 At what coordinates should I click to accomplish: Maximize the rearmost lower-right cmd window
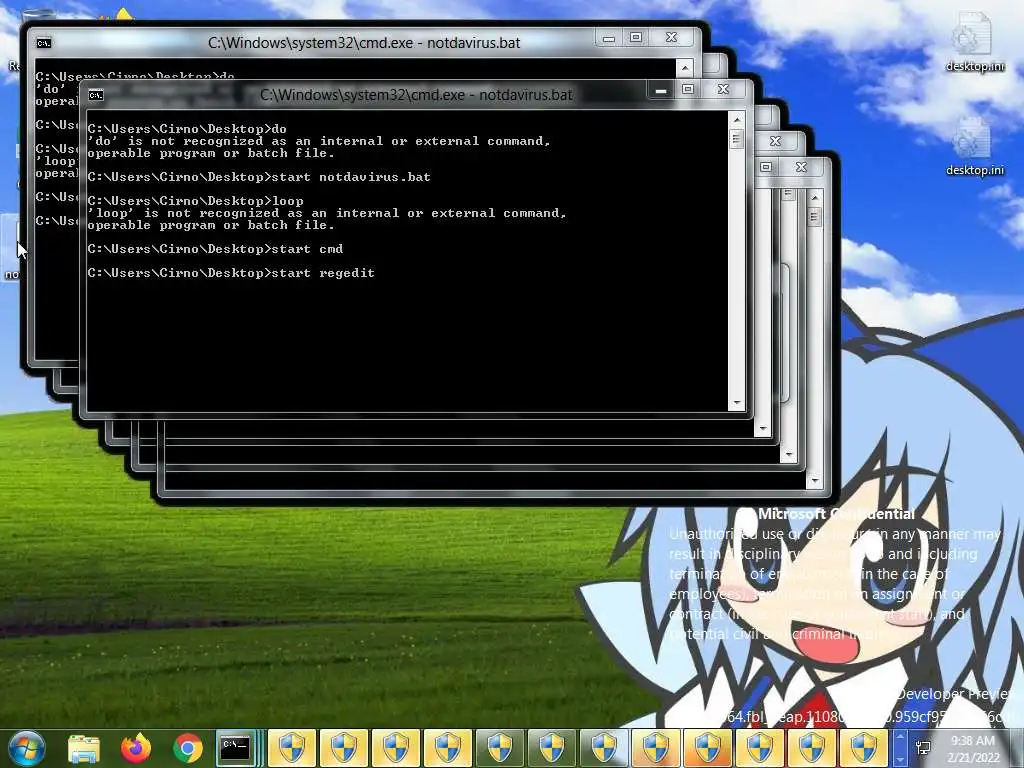click(766, 167)
